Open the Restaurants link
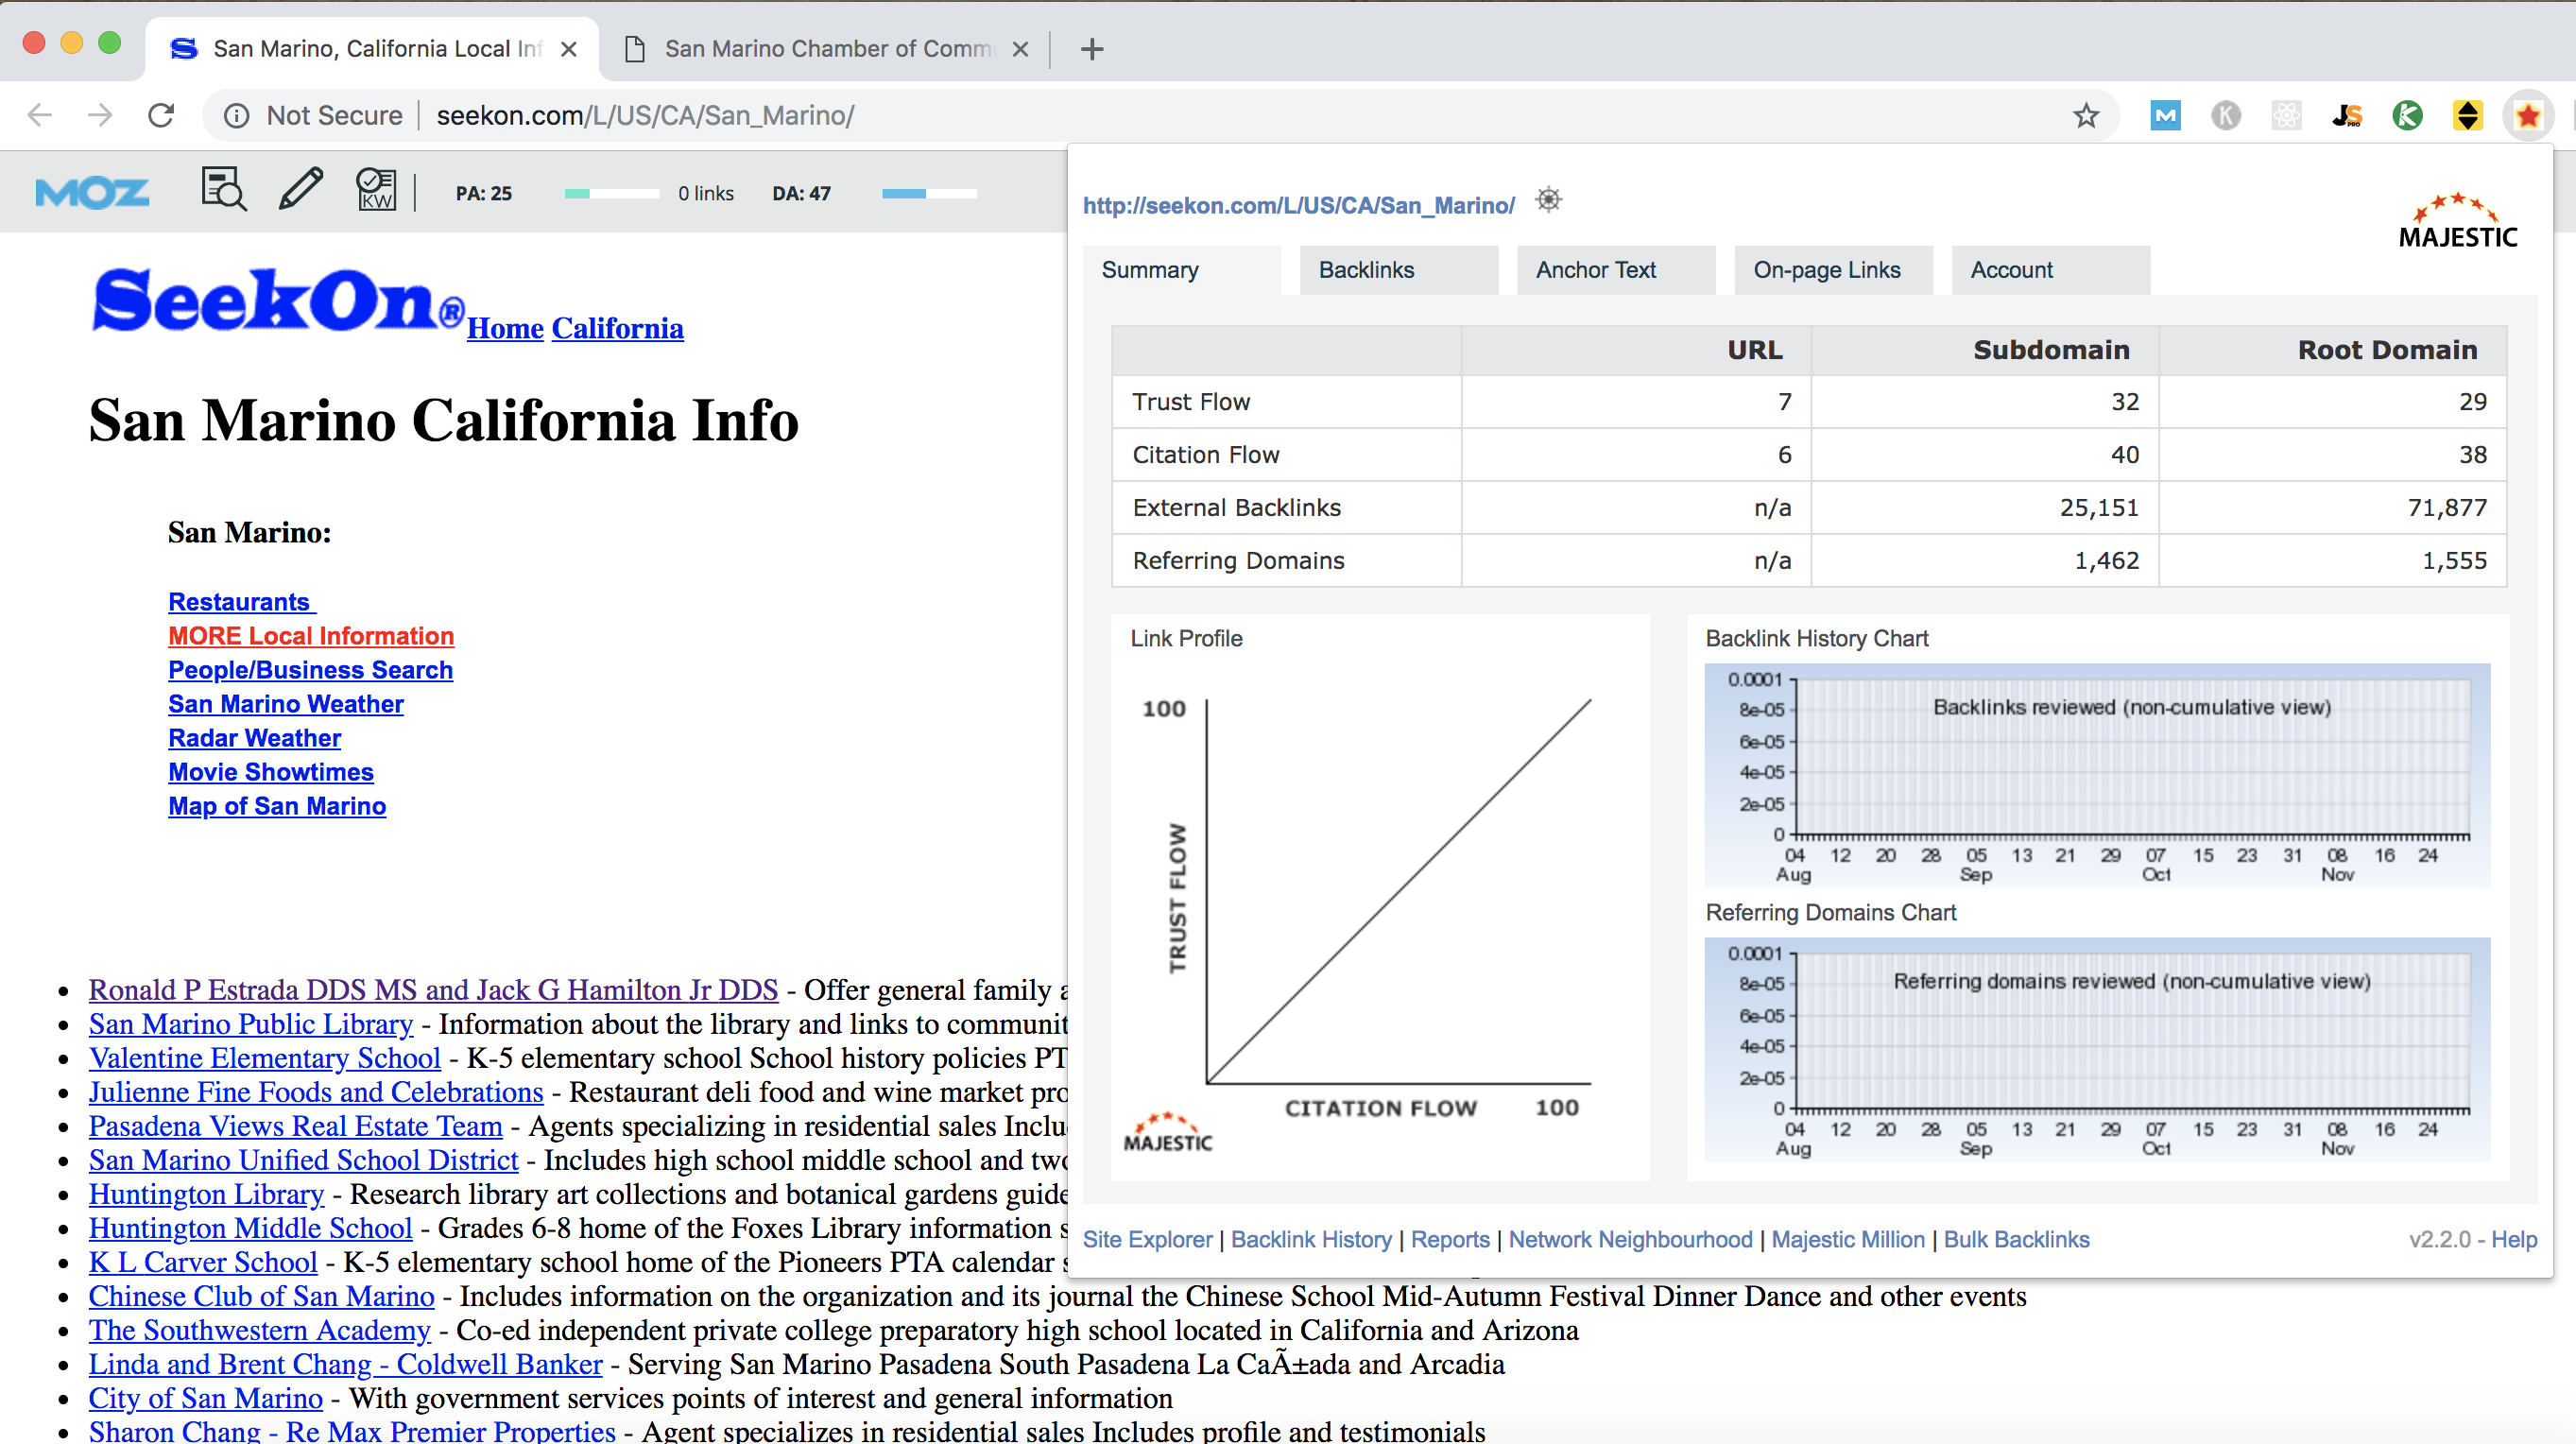The image size is (2576, 1444). 242,602
